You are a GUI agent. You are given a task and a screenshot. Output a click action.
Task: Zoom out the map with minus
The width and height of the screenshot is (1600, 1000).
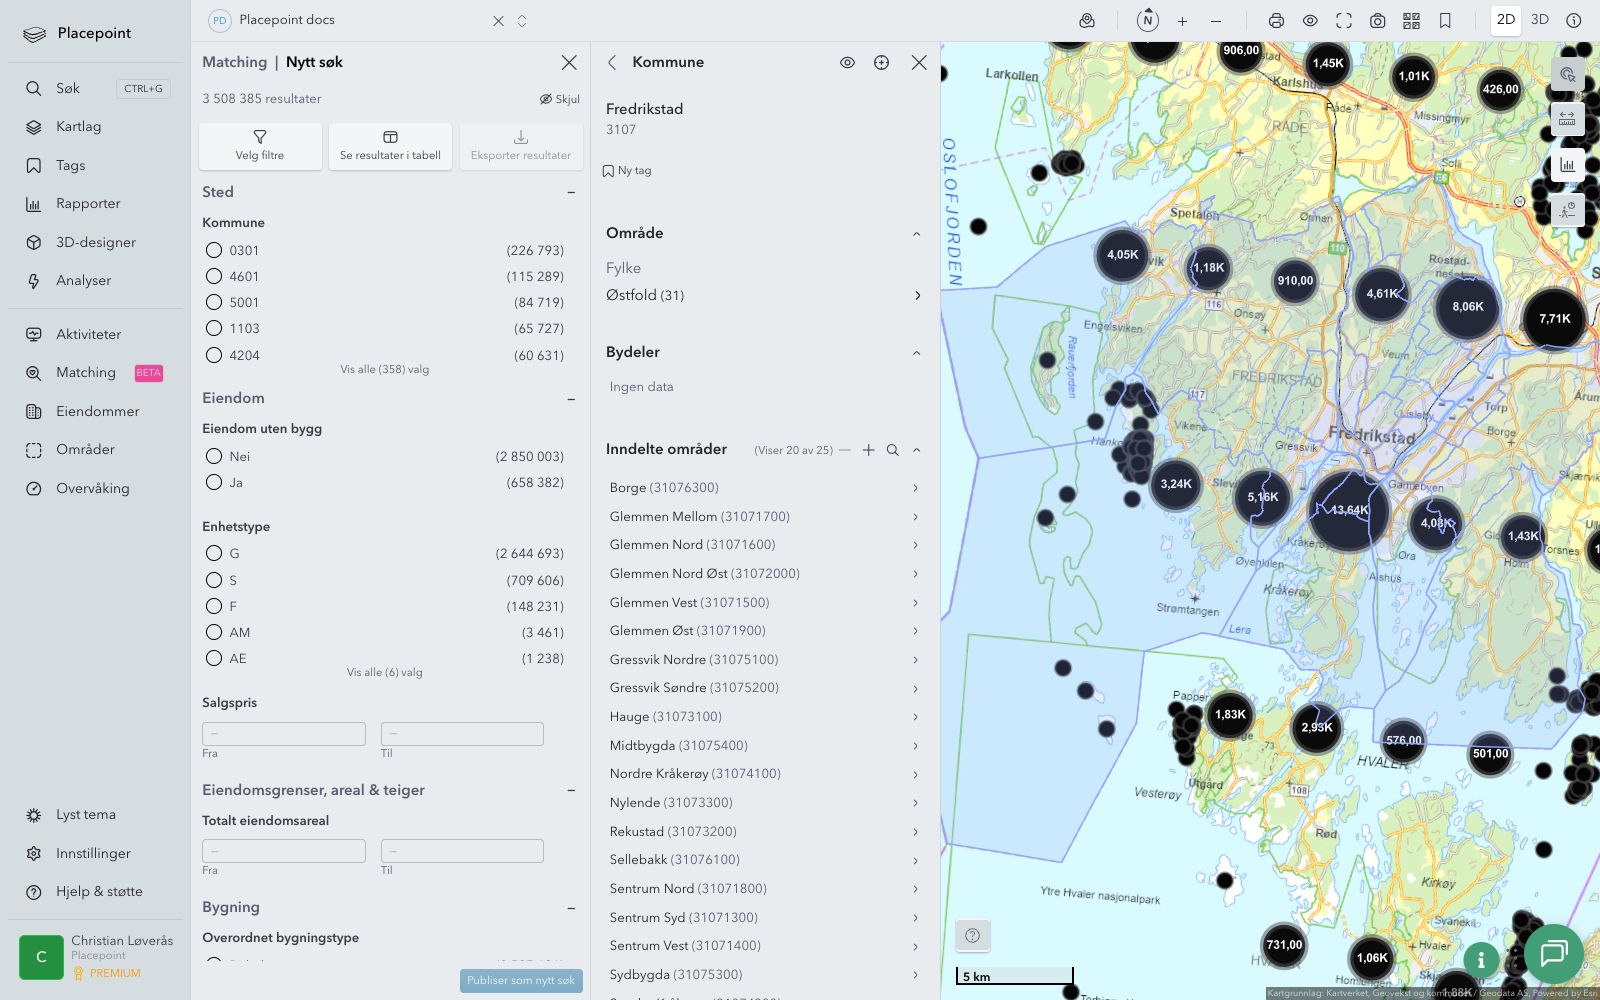point(1216,21)
